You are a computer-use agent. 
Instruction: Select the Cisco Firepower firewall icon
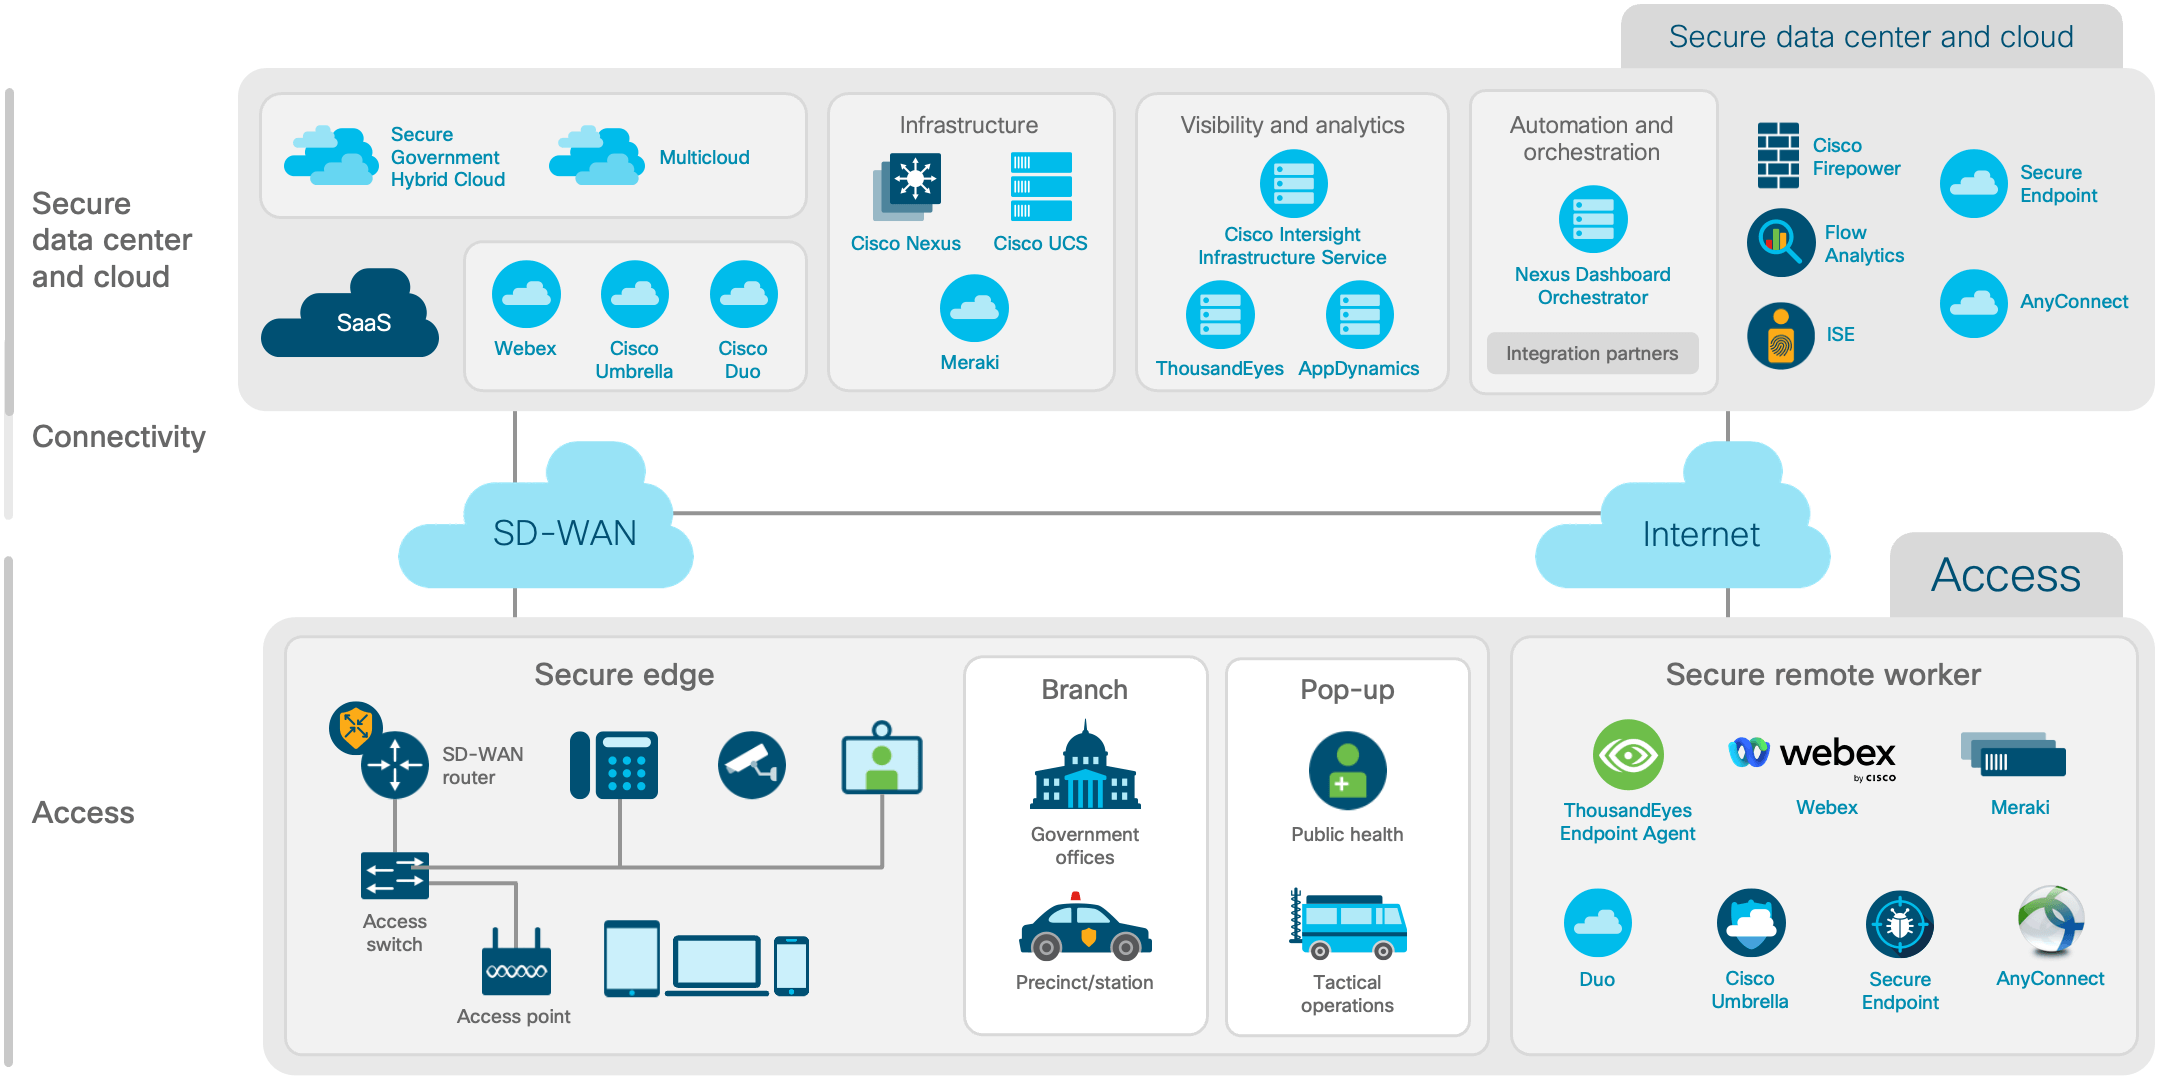coord(1779,156)
